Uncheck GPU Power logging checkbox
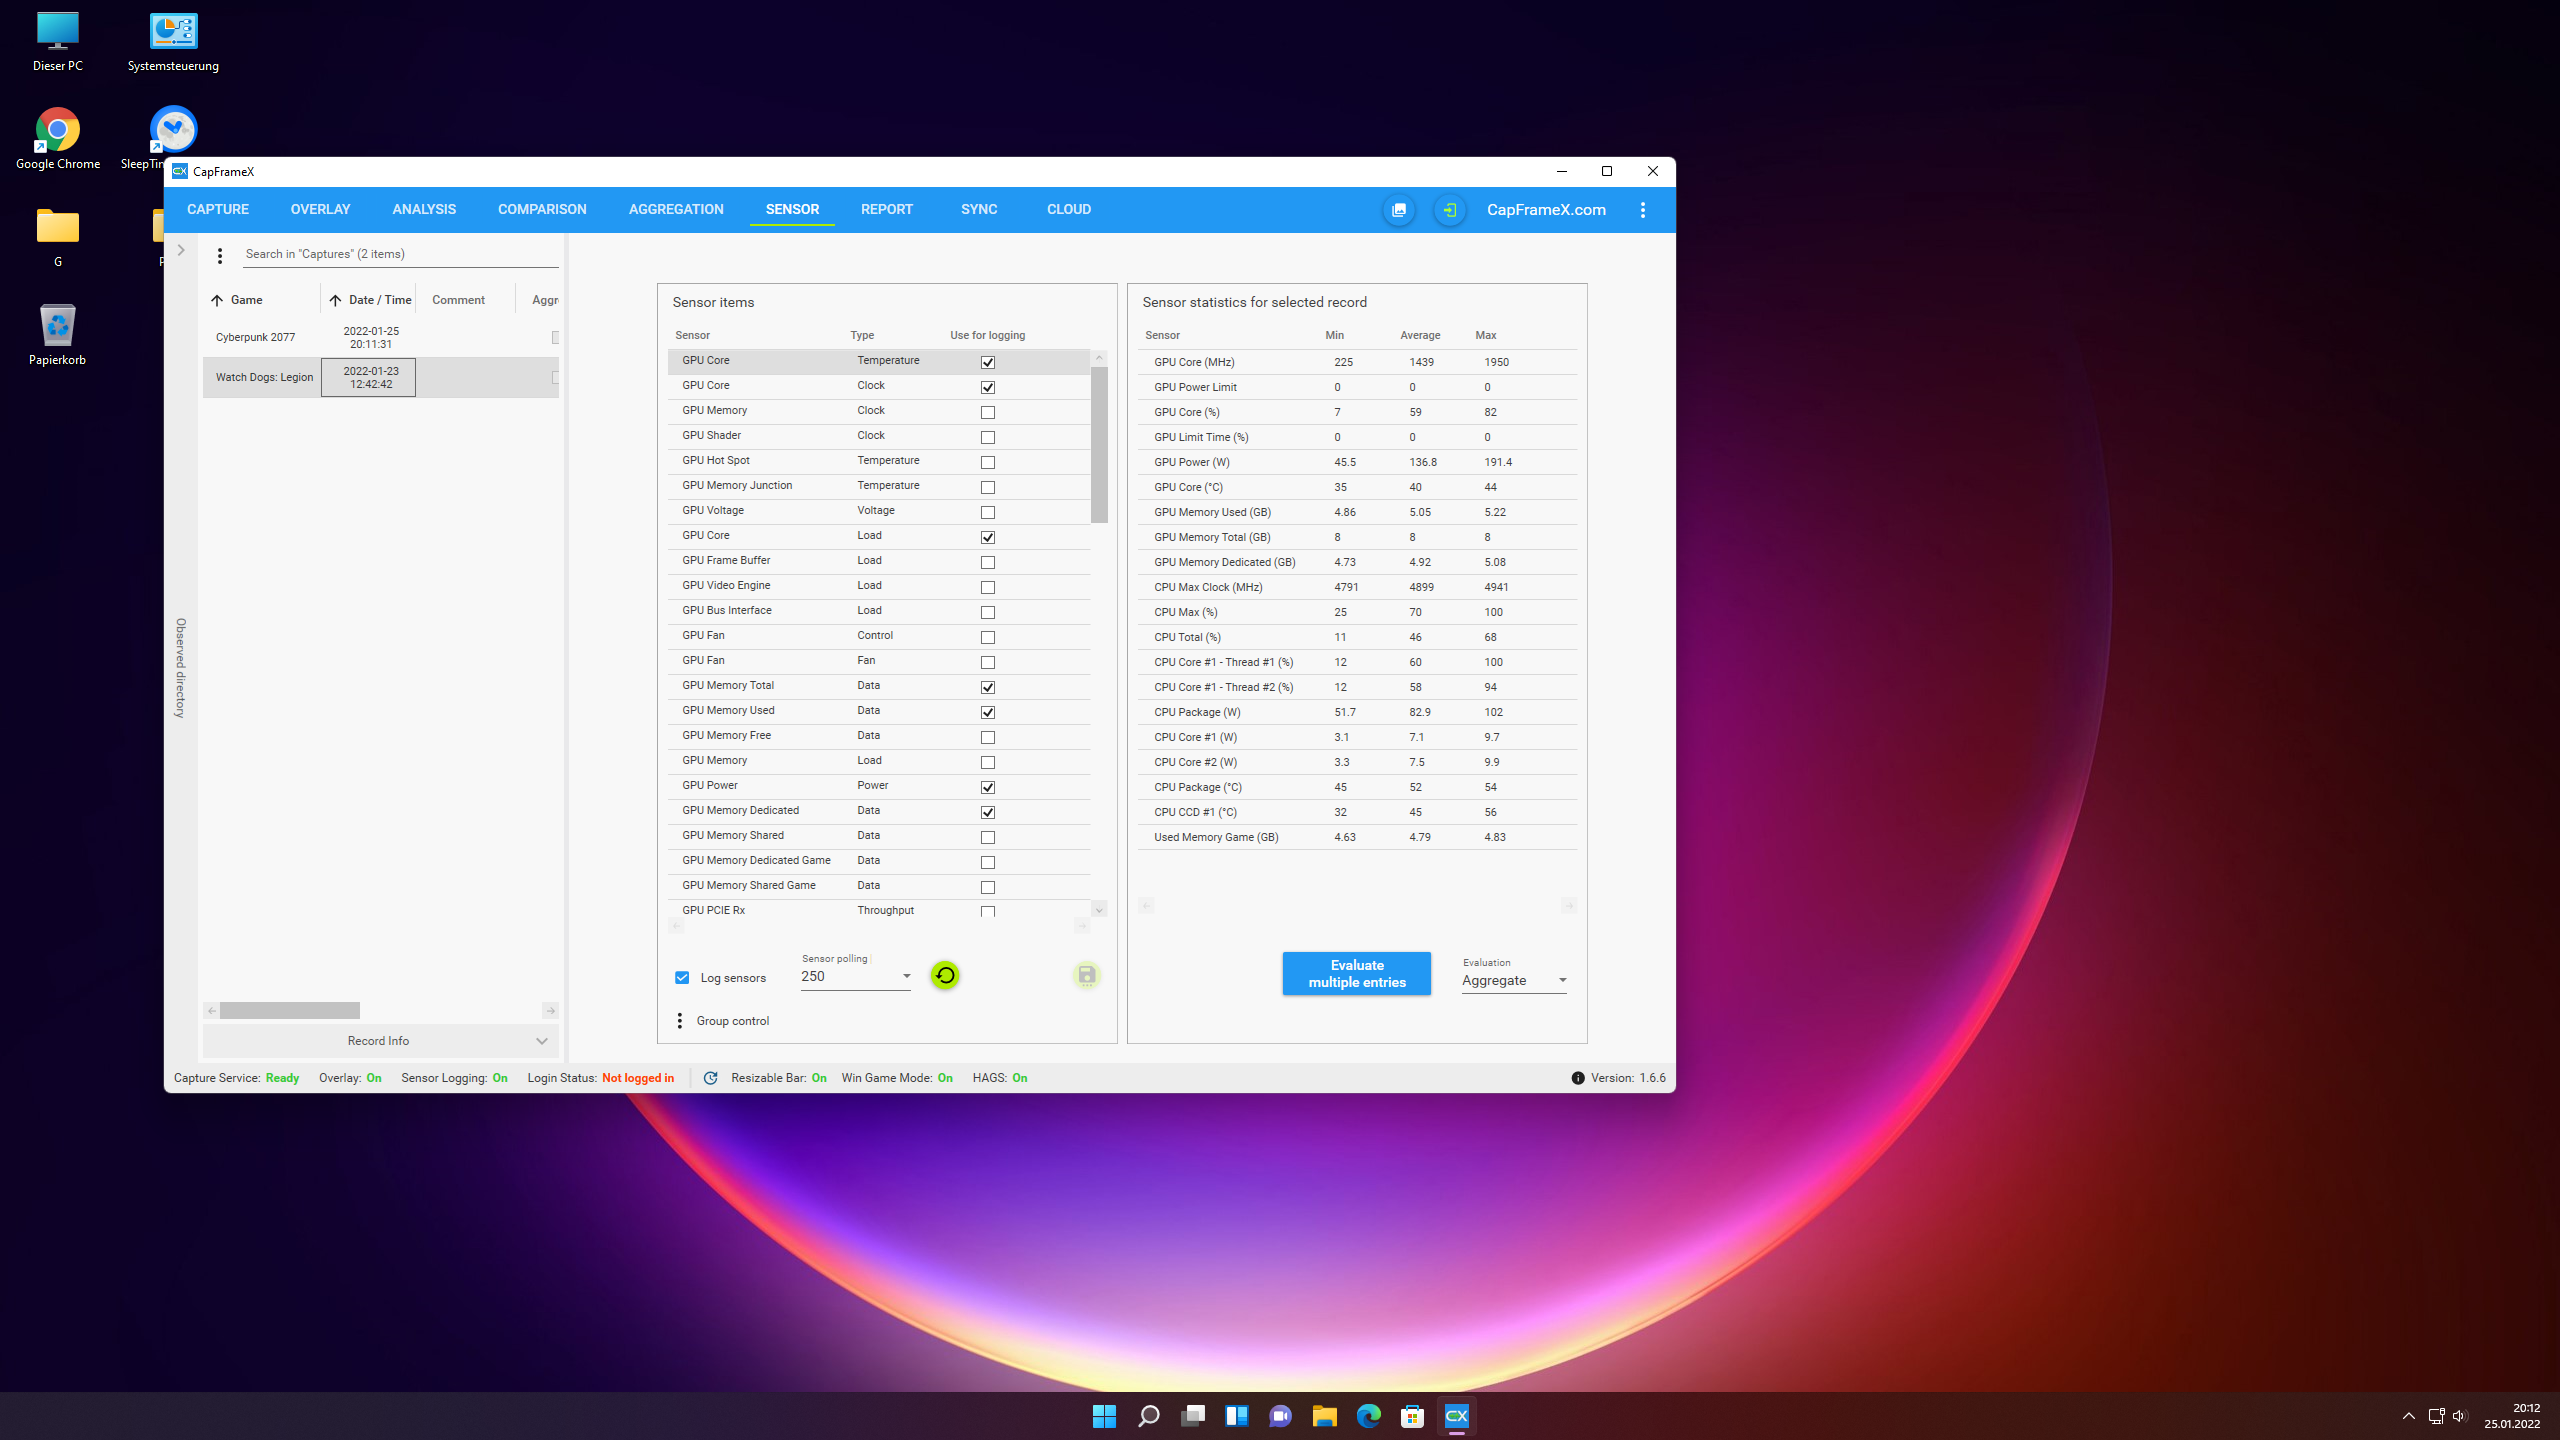The height and width of the screenshot is (1440, 2560). click(x=987, y=787)
